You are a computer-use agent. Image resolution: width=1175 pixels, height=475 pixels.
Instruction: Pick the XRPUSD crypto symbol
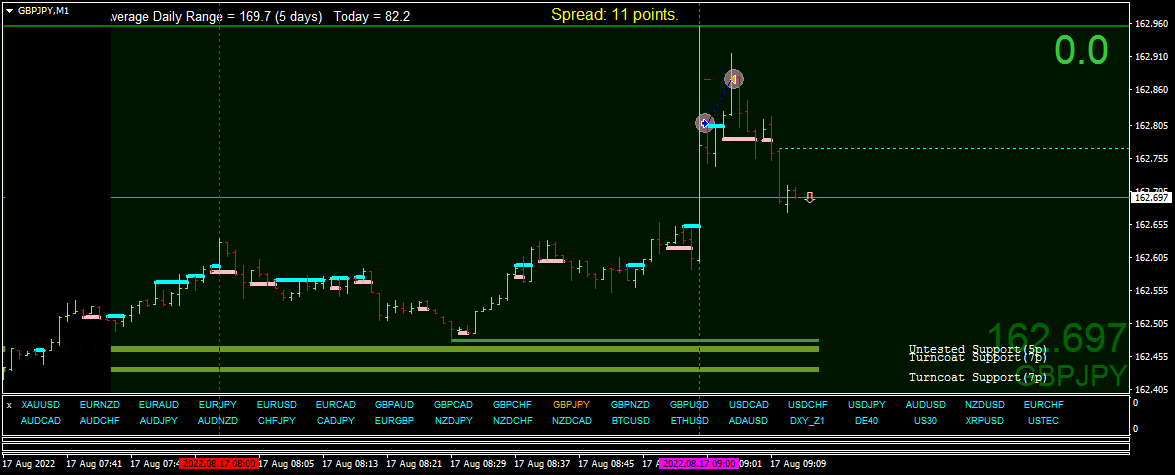[x=985, y=420]
